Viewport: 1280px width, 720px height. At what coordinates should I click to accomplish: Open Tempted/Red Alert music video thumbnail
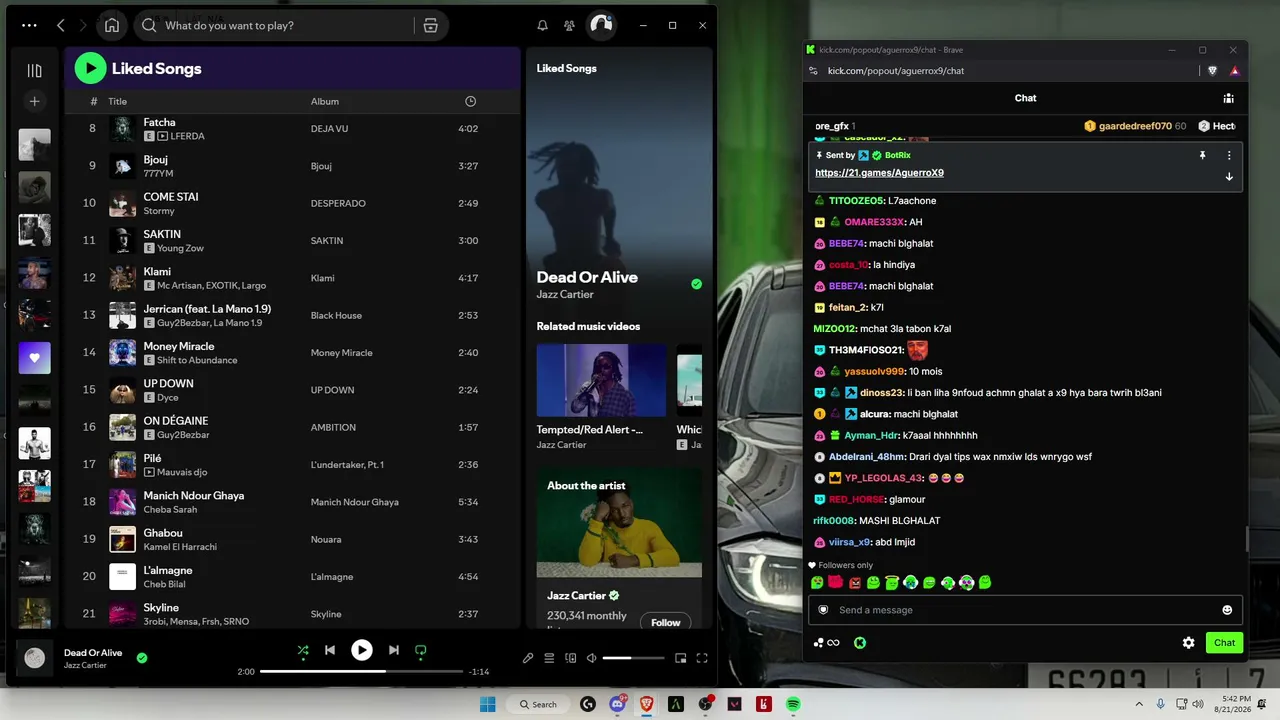pos(601,380)
